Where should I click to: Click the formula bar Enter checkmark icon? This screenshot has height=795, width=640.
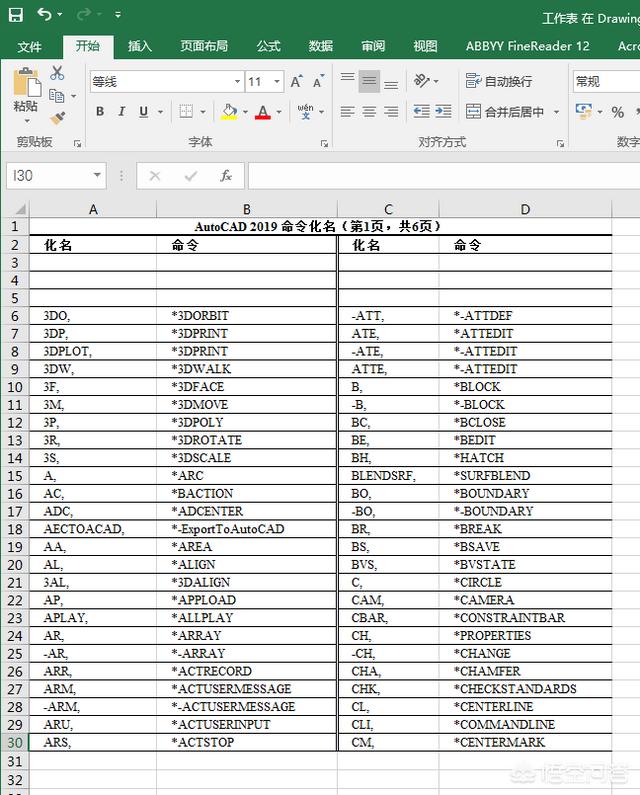[191, 176]
